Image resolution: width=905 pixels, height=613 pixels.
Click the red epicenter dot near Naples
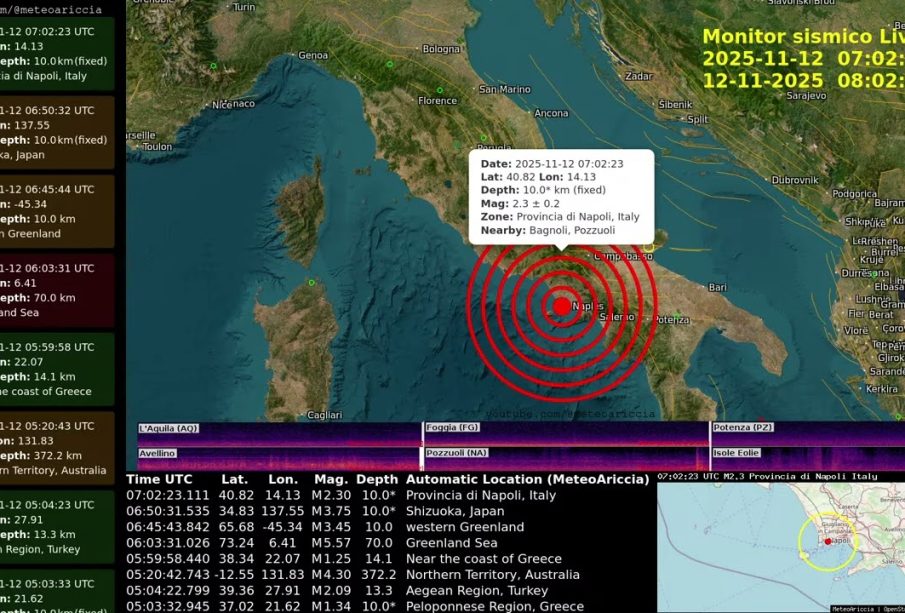(x=562, y=306)
